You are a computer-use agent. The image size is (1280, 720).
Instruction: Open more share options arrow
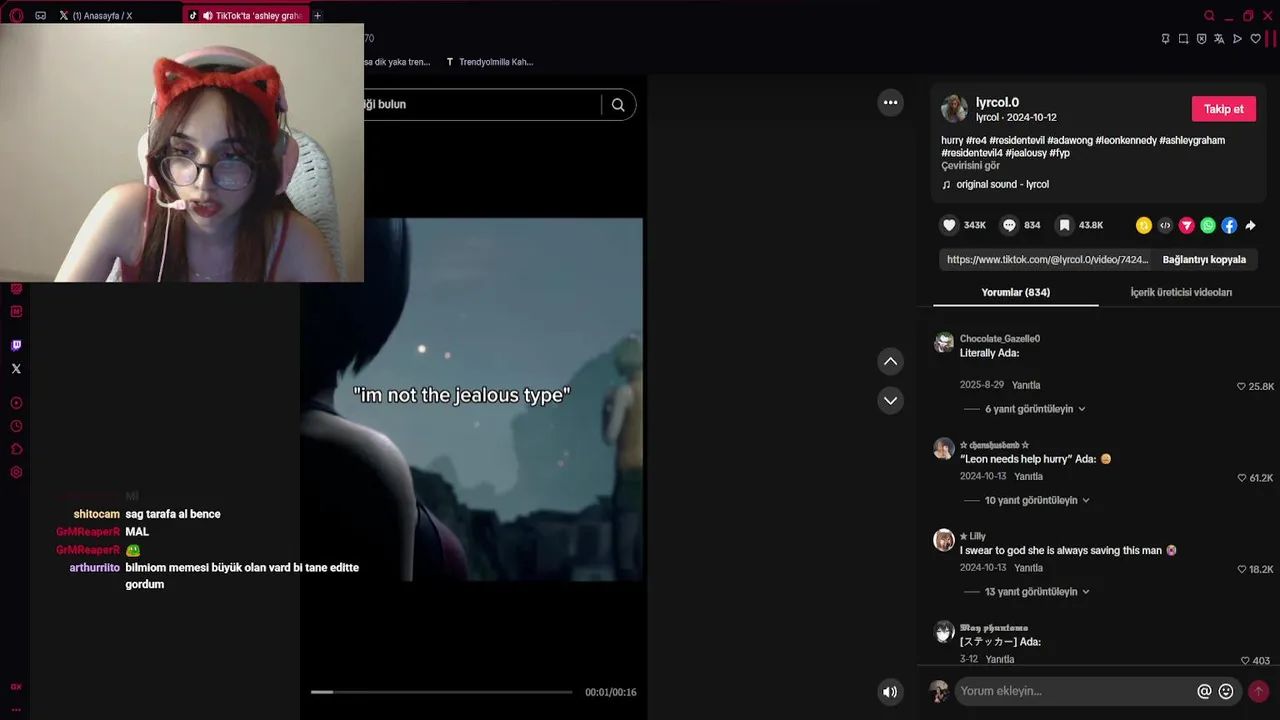(1250, 225)
